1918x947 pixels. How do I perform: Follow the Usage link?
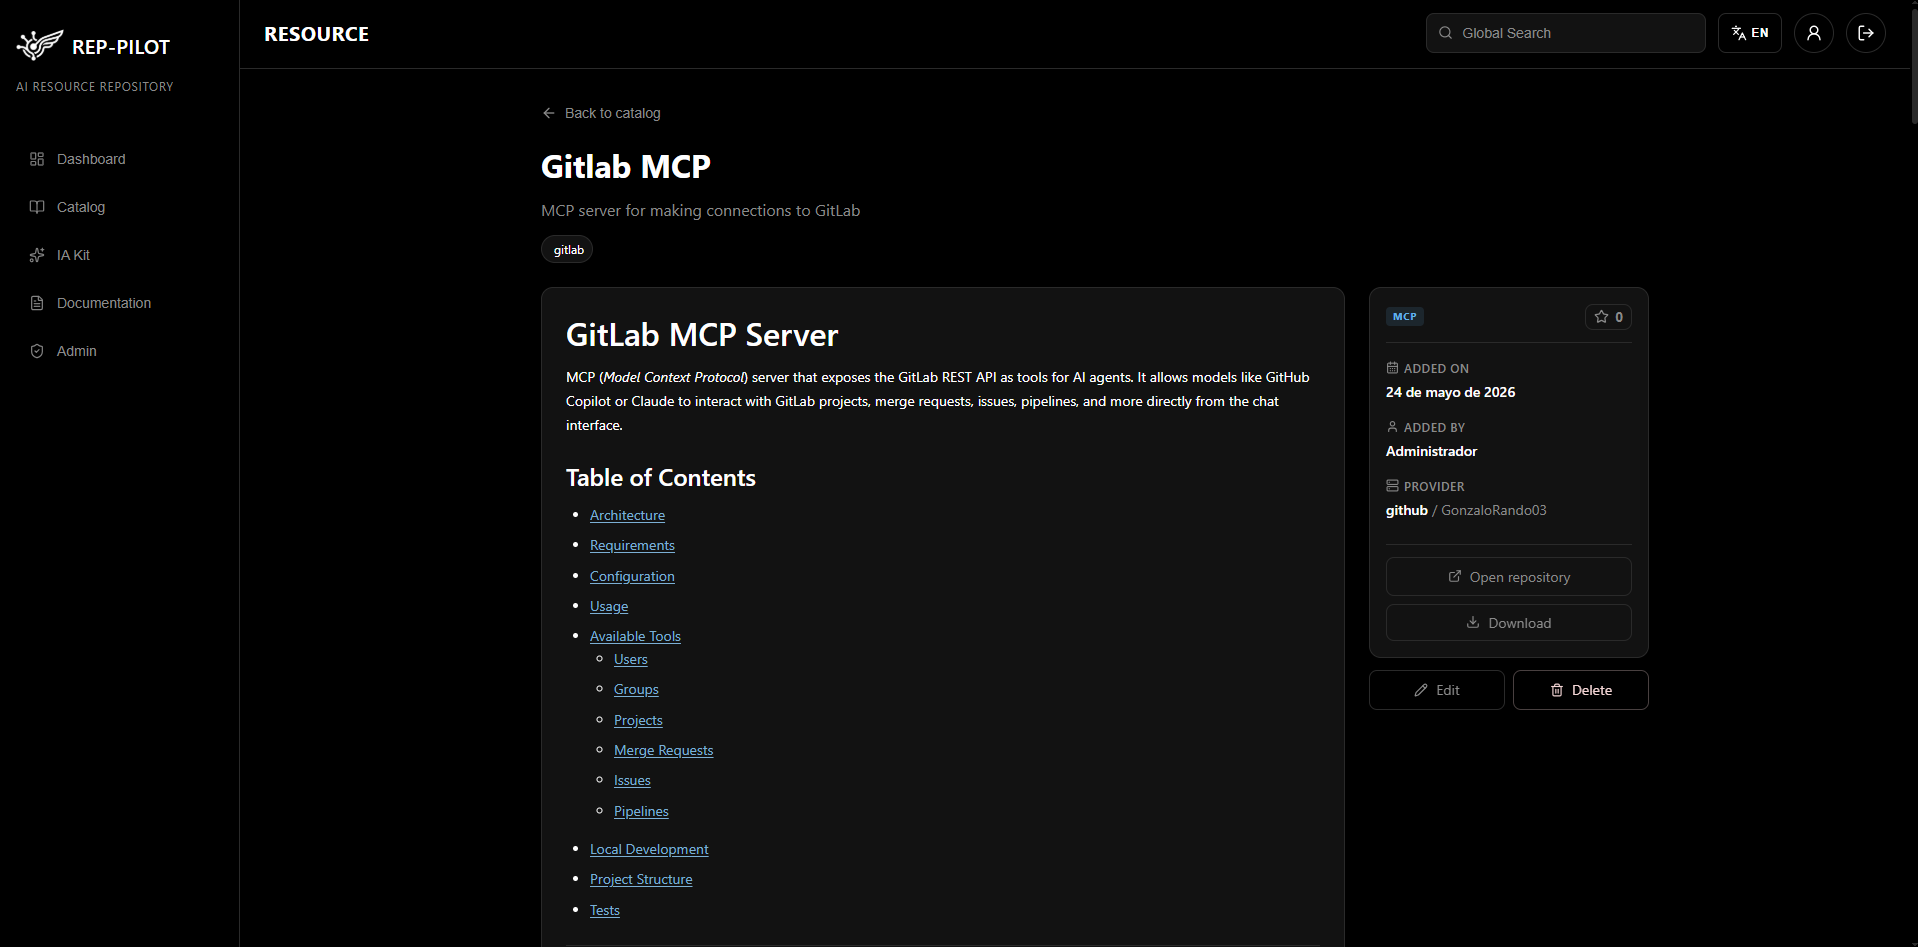click(x=609, y=606)
